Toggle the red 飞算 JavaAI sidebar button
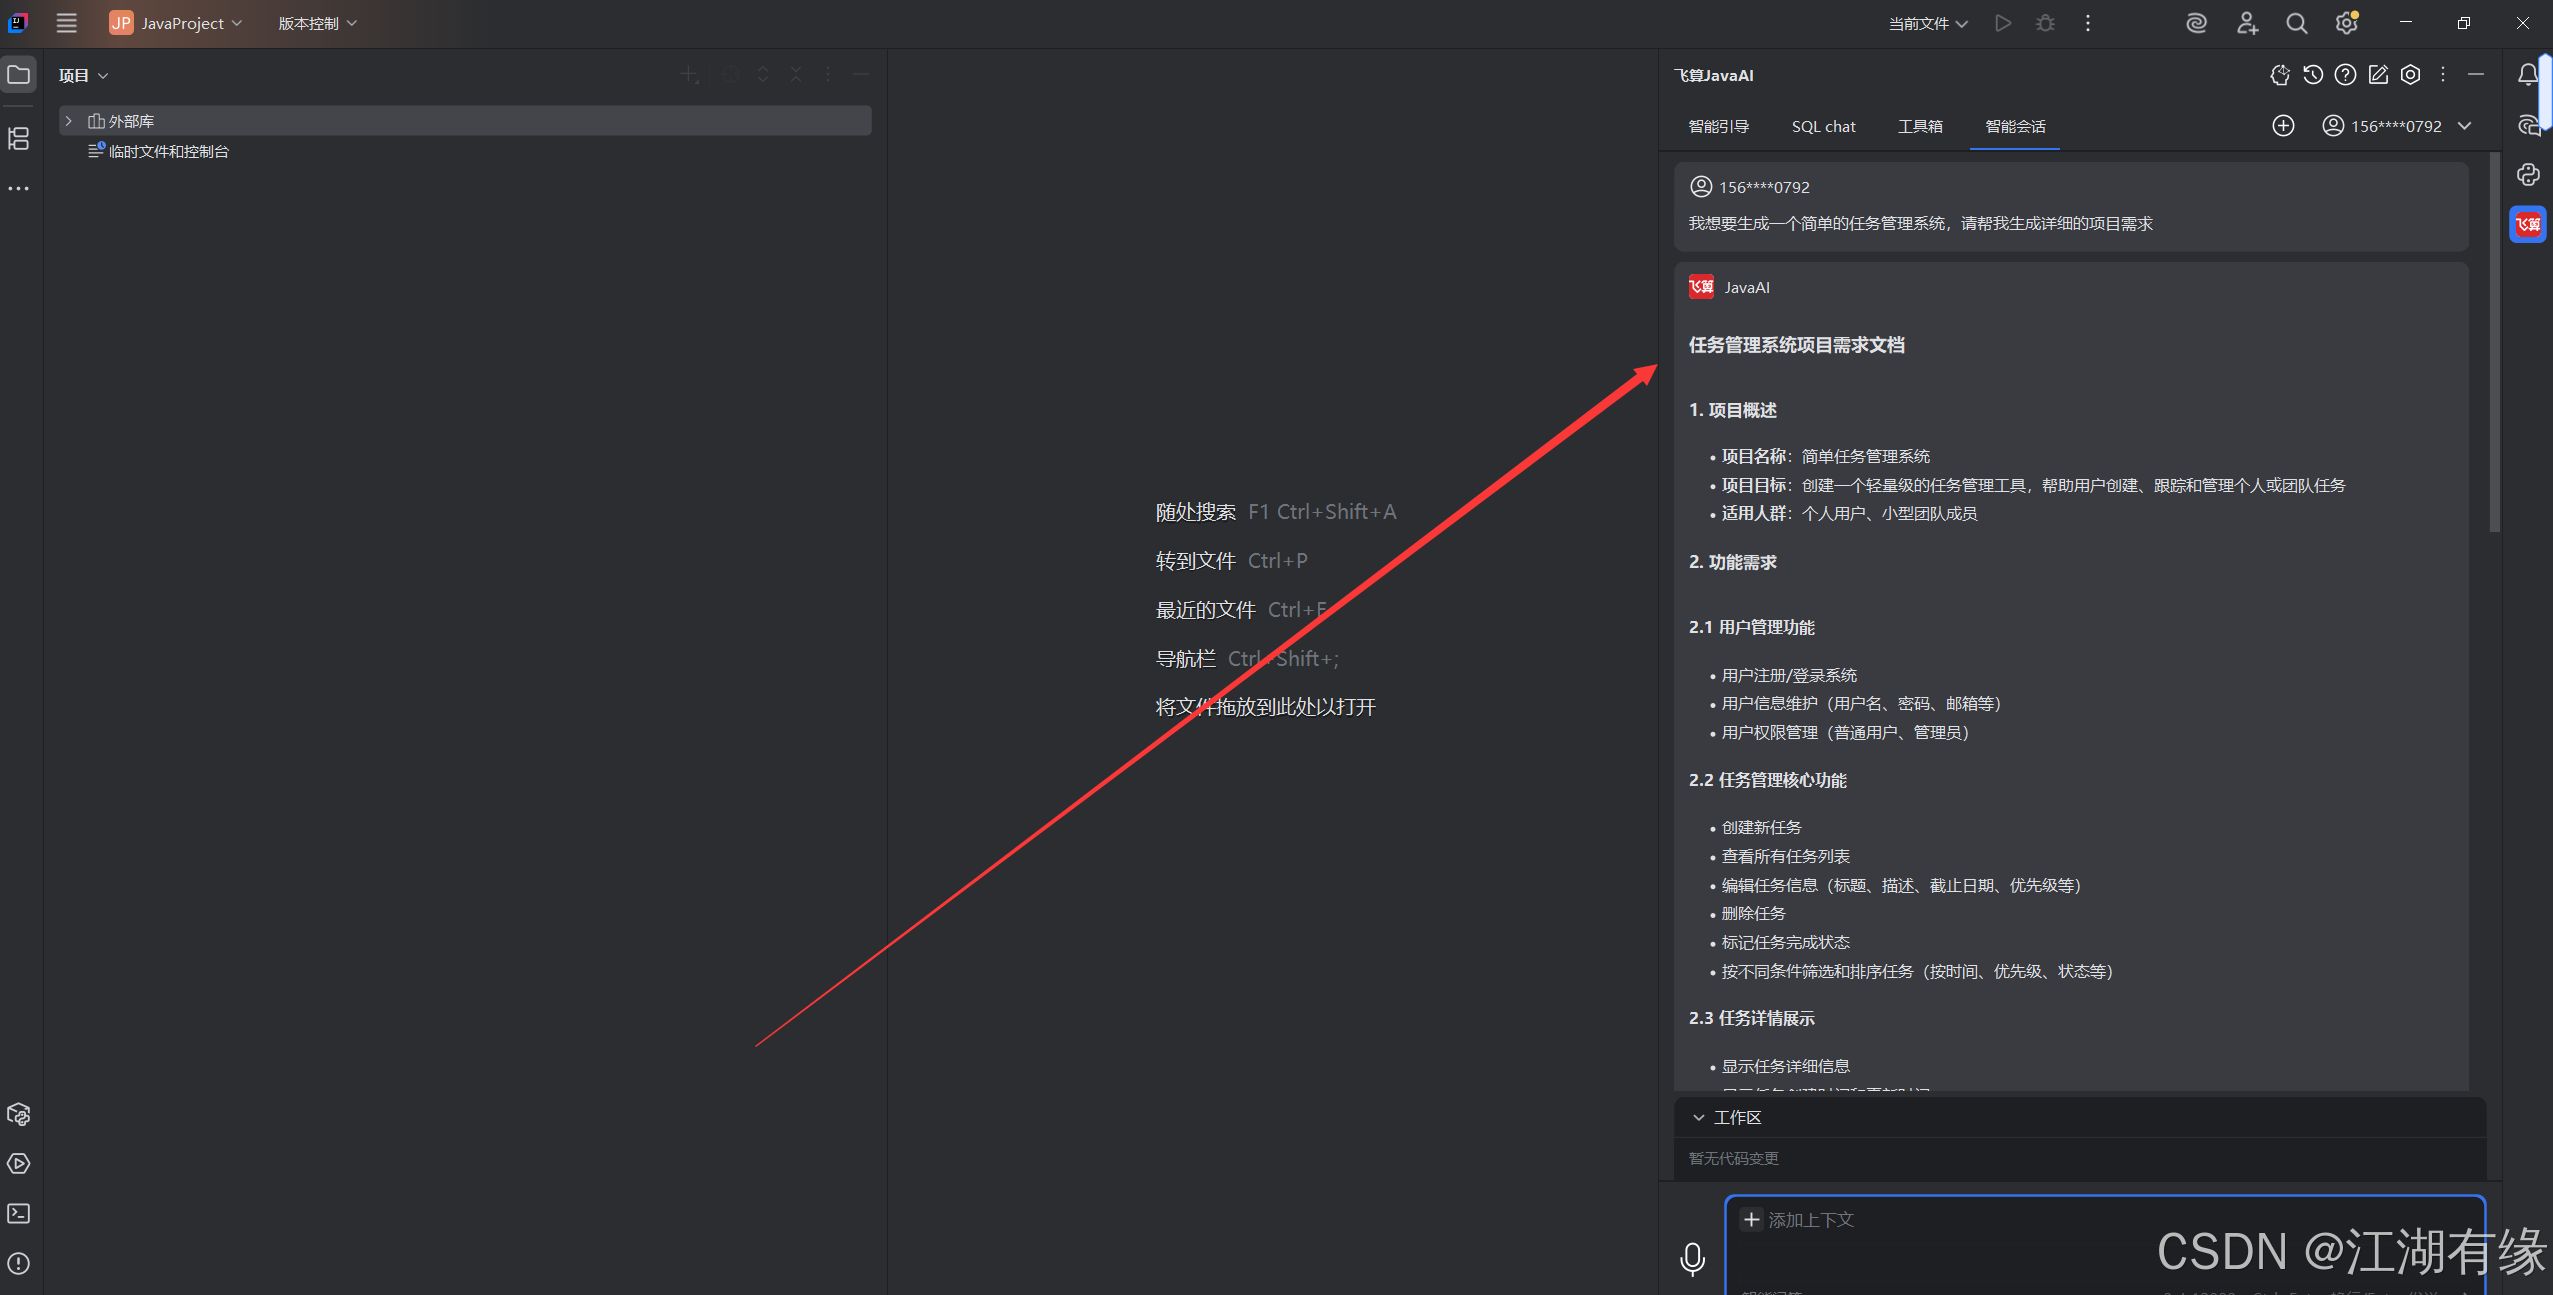Screen dimensions: 2553x1295 click(x=2528, y=224)
